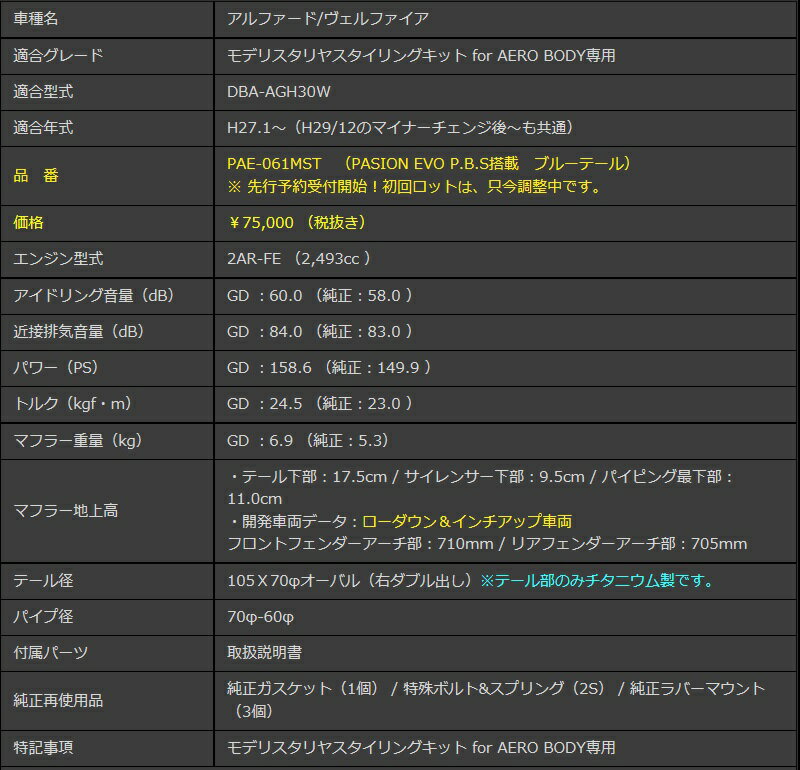The image size is (800, 770).
Task: Click the 特記事項 row label
Action: (43, 747)
